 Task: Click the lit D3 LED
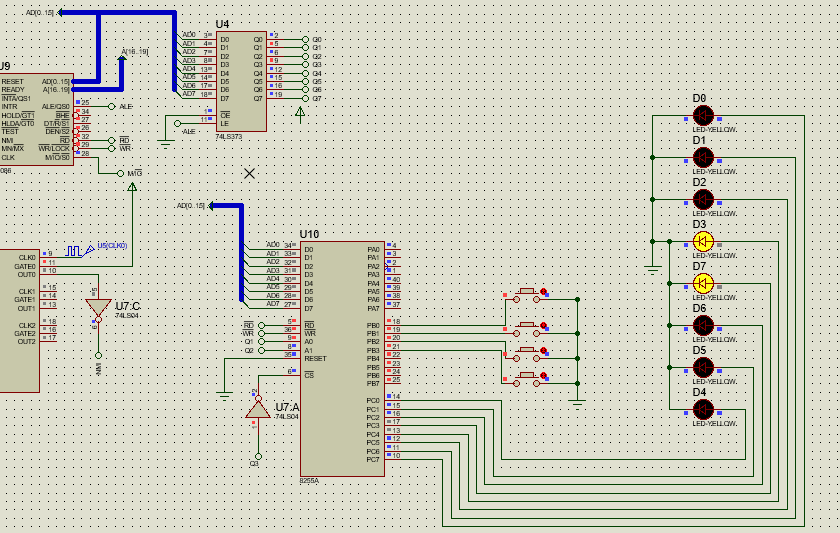(703, 241)
